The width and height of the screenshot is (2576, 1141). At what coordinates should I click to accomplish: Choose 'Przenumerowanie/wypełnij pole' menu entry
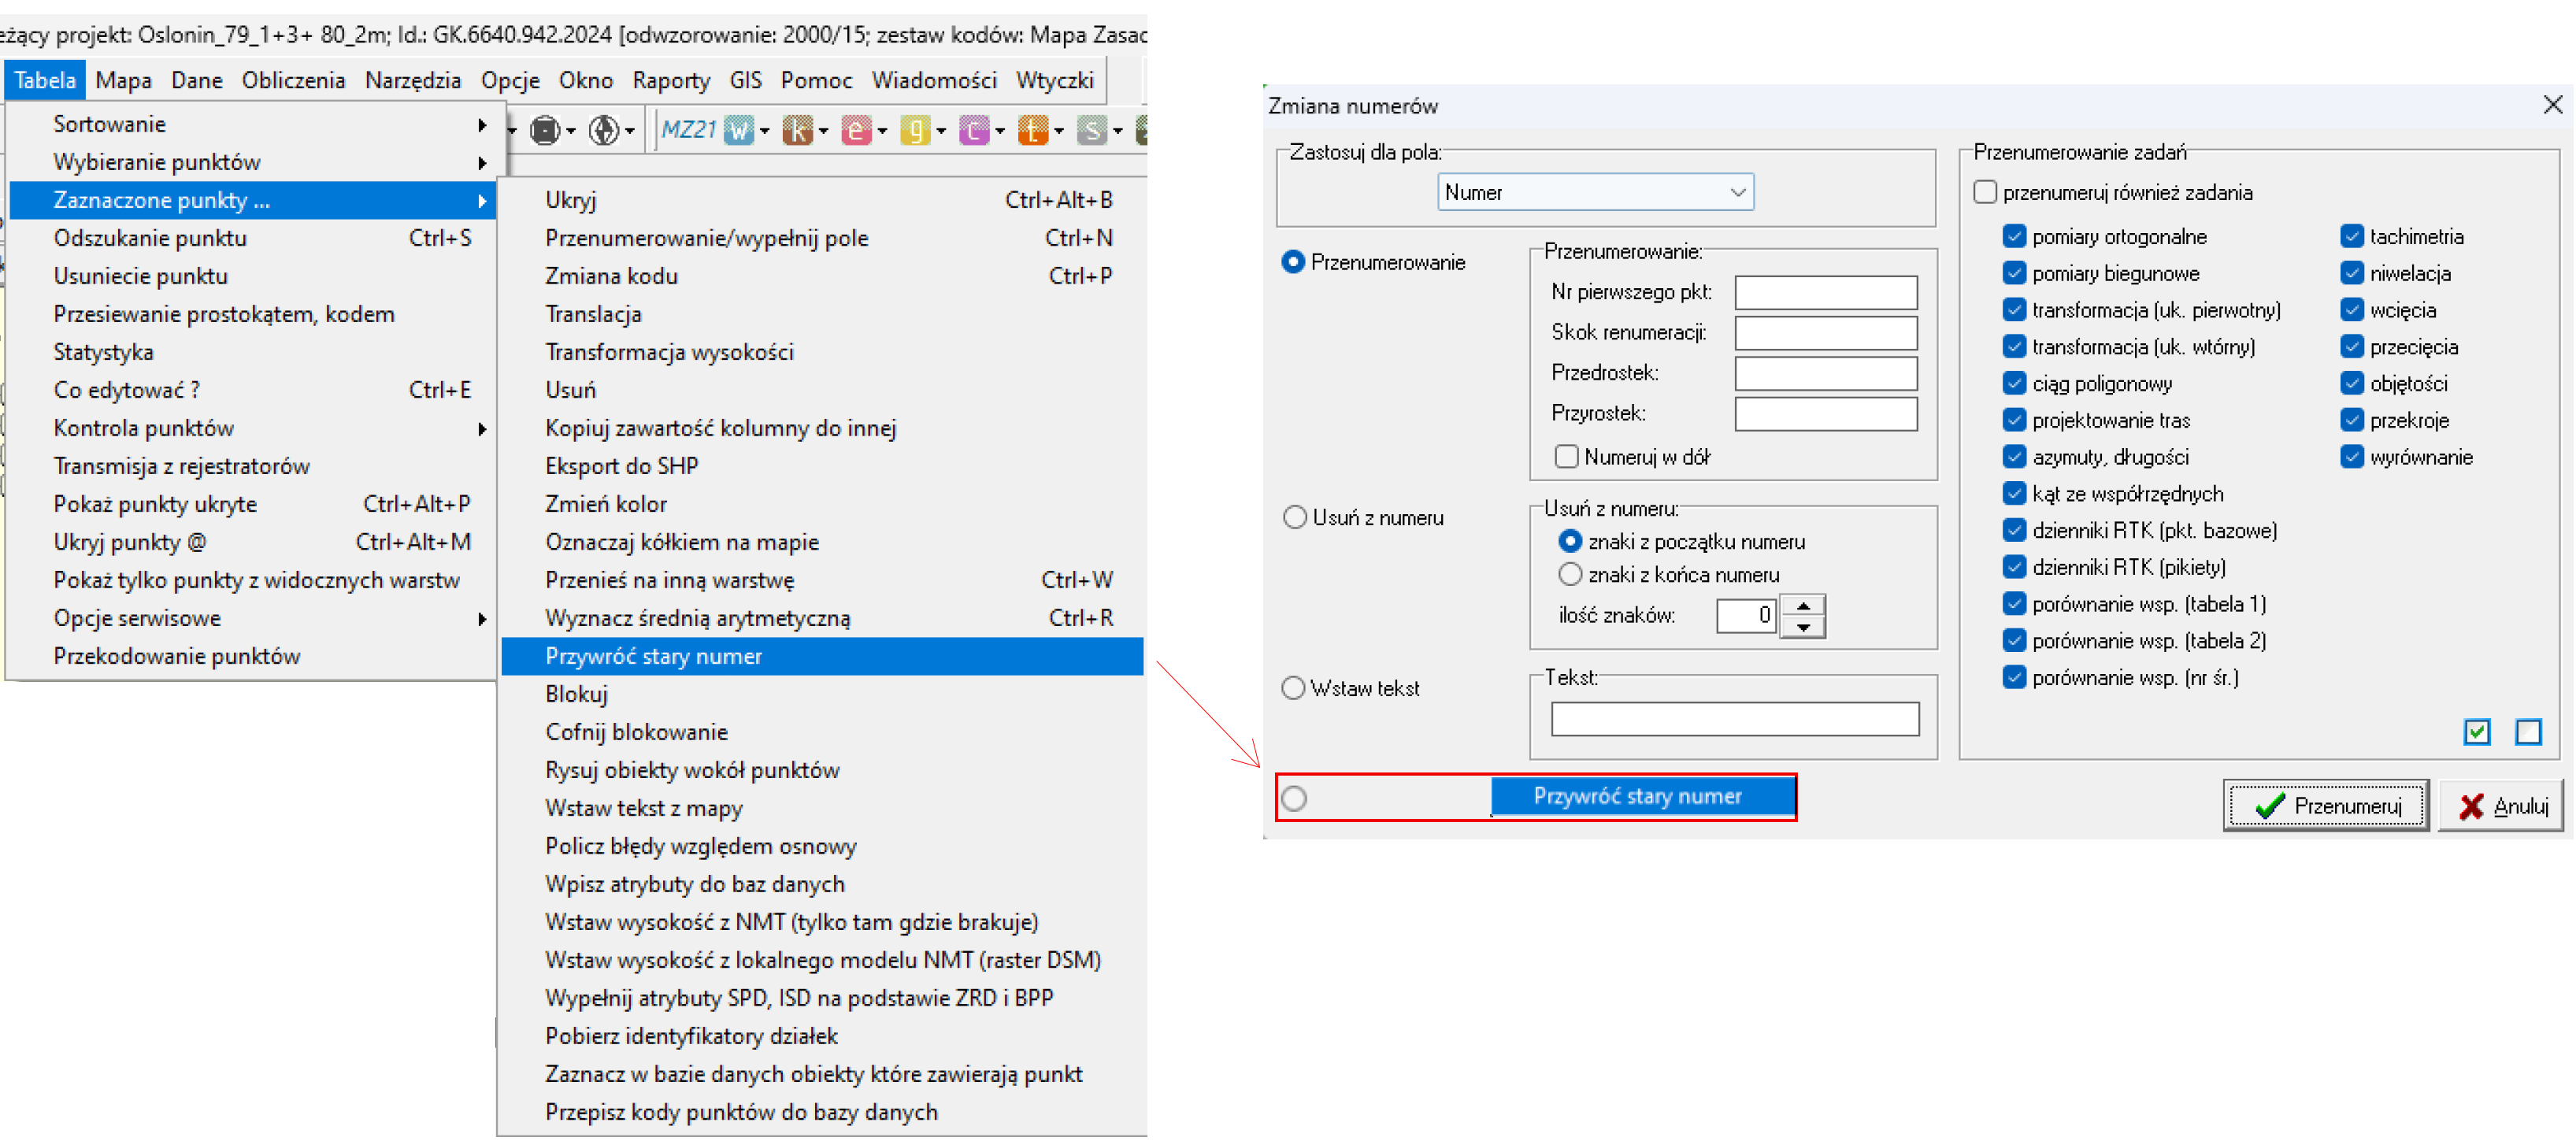pyautogui.click(x=822, y=238)
